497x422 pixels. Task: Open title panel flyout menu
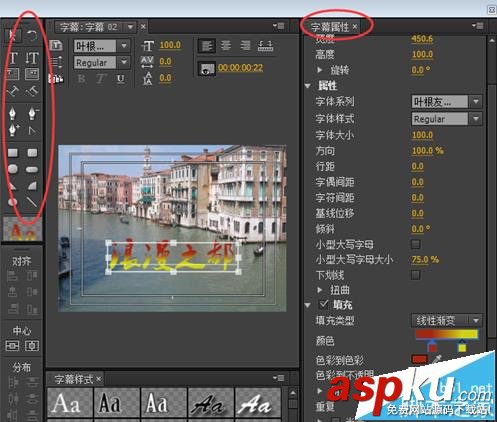point(279,25)
